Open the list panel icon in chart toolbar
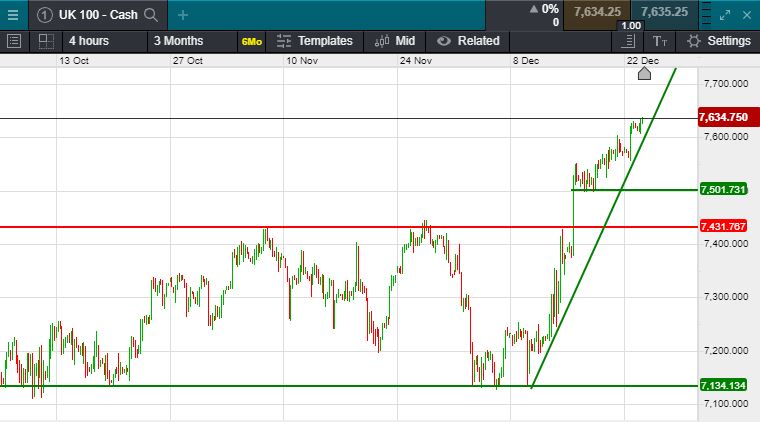Screen dimensions: 760x422 14,41
